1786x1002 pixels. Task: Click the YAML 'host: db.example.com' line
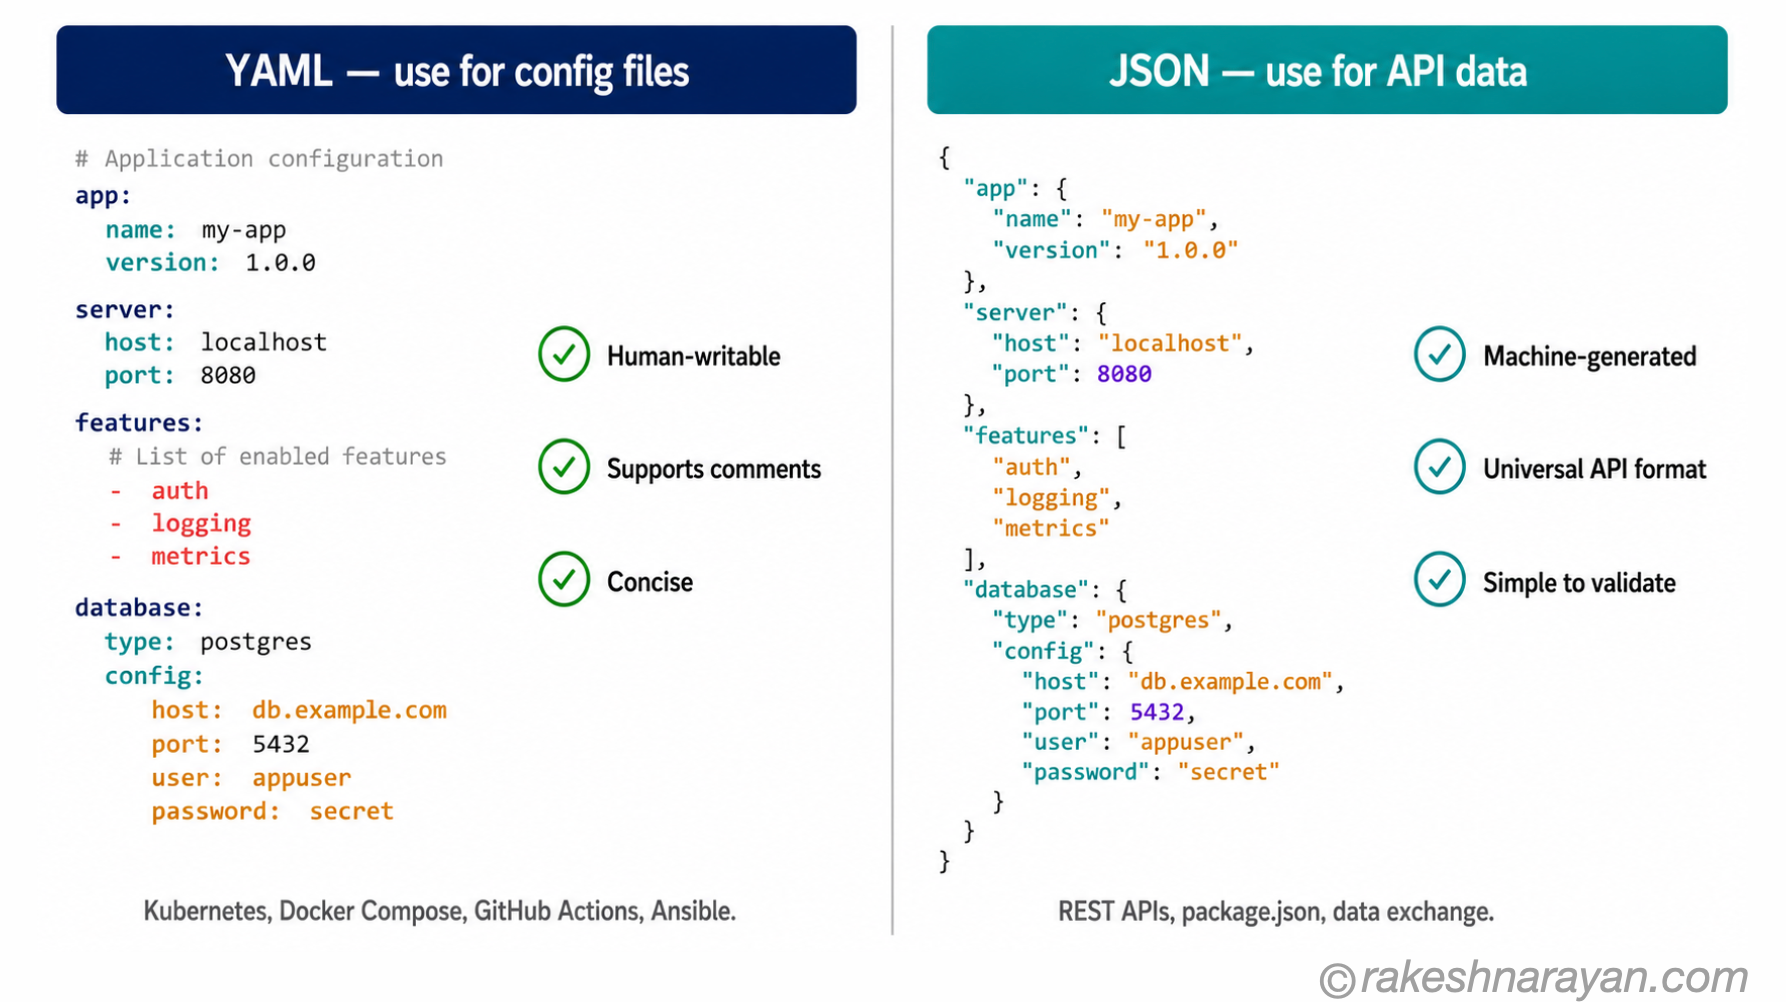[299, 710]
